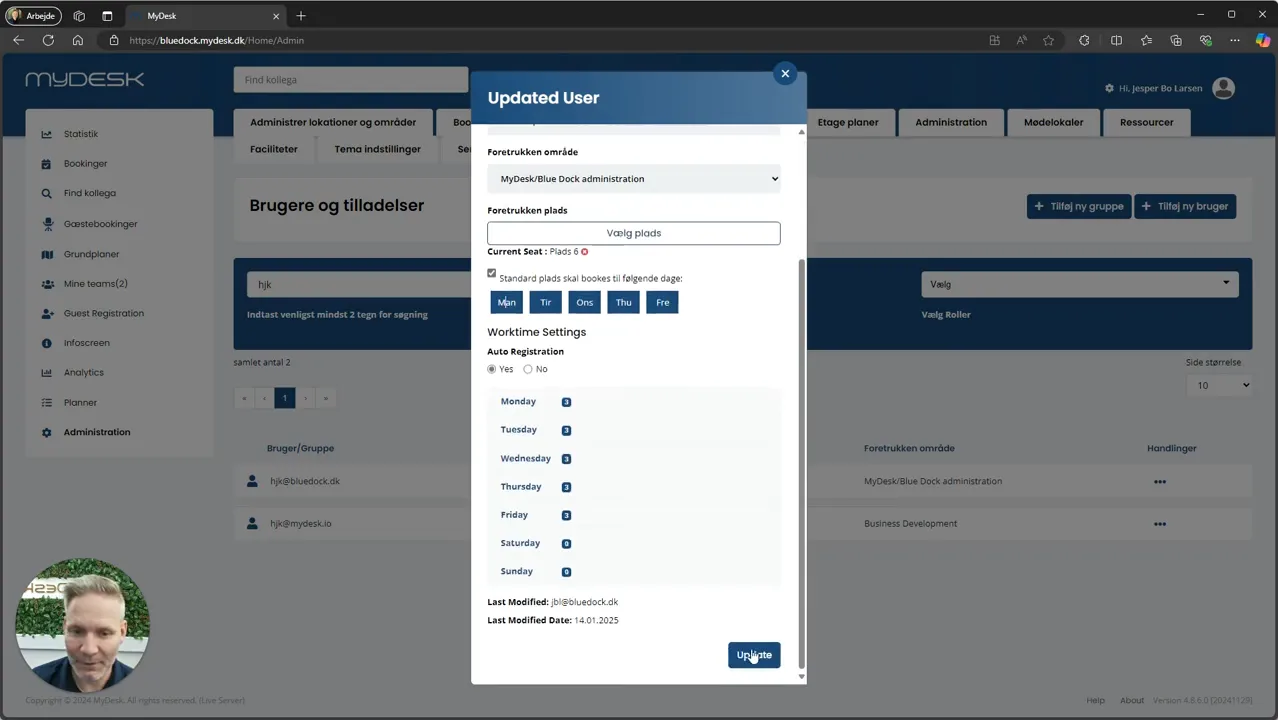Click the browser home button
Screen dimensions: 1278x720
(x=78, y=40)
